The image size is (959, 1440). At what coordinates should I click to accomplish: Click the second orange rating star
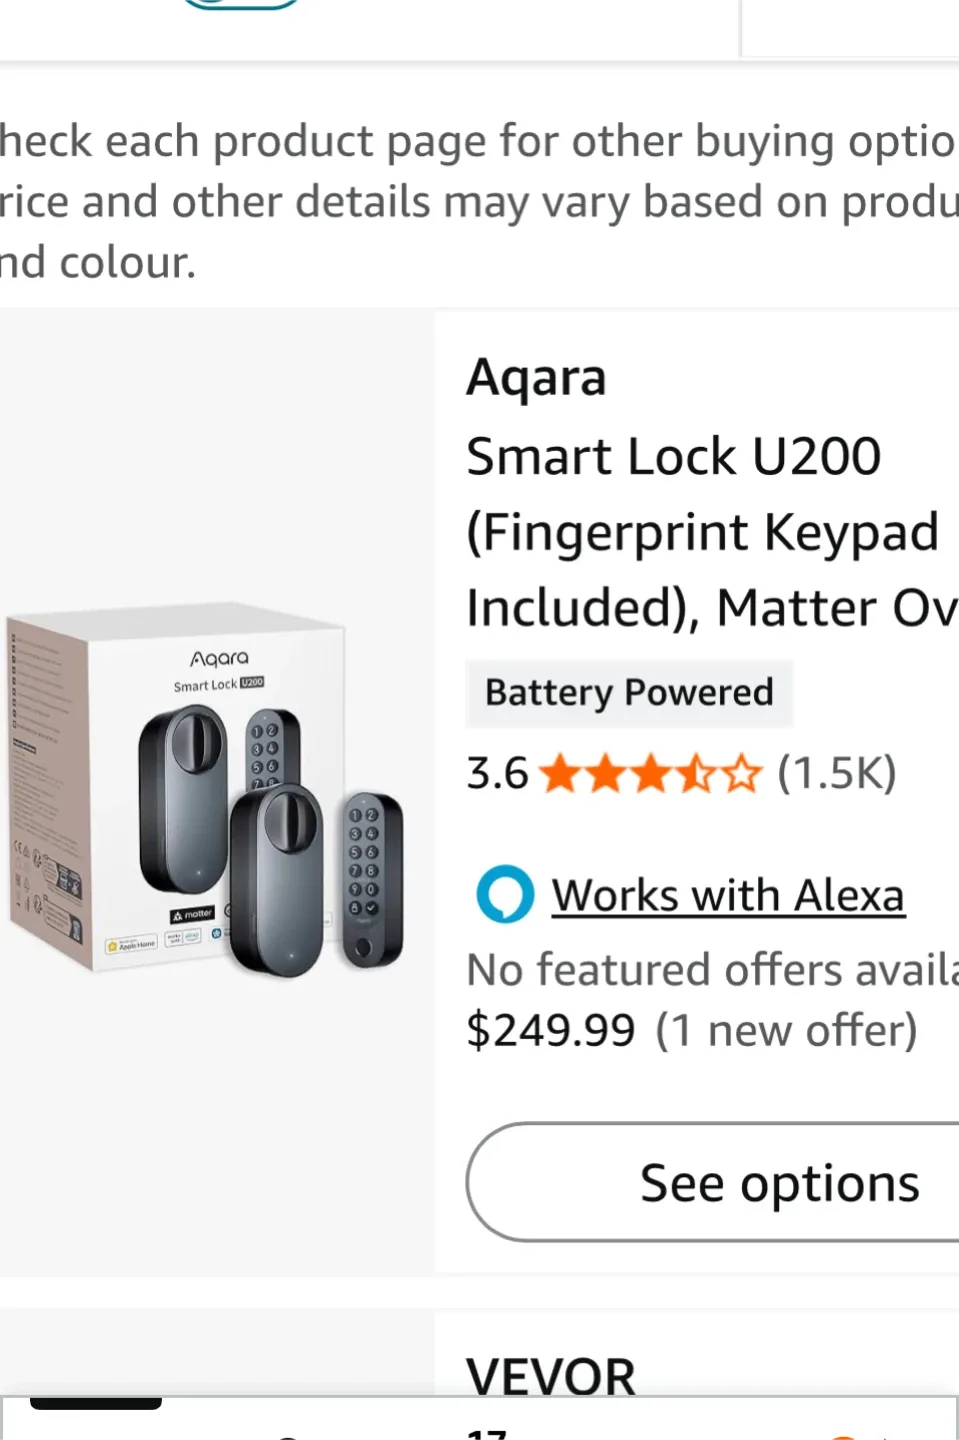[x=608, y=772]
